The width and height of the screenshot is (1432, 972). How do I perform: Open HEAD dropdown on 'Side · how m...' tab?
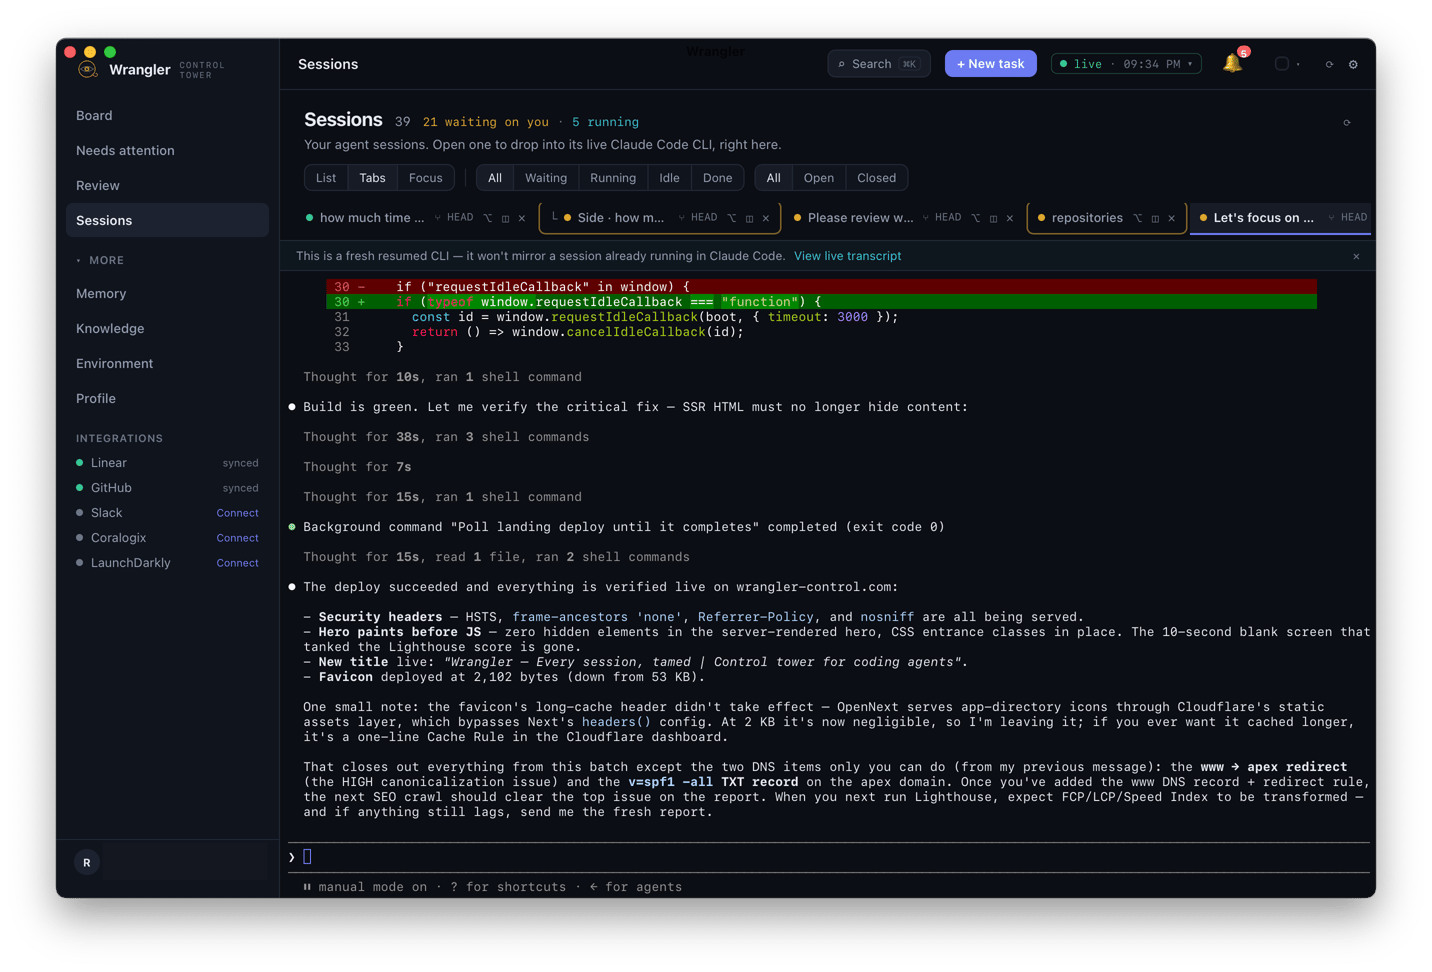click(697, 218)
